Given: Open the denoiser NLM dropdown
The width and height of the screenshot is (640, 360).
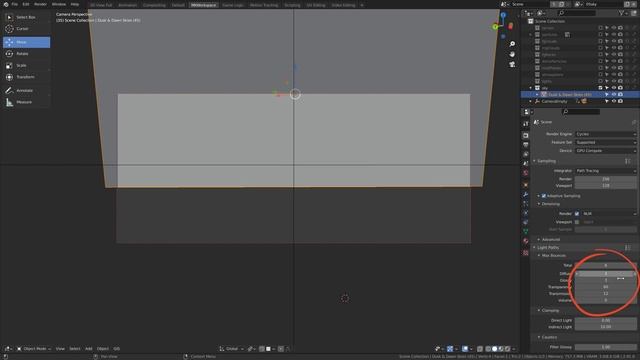Looking at the screenshot, I should (x=609, y=214).
